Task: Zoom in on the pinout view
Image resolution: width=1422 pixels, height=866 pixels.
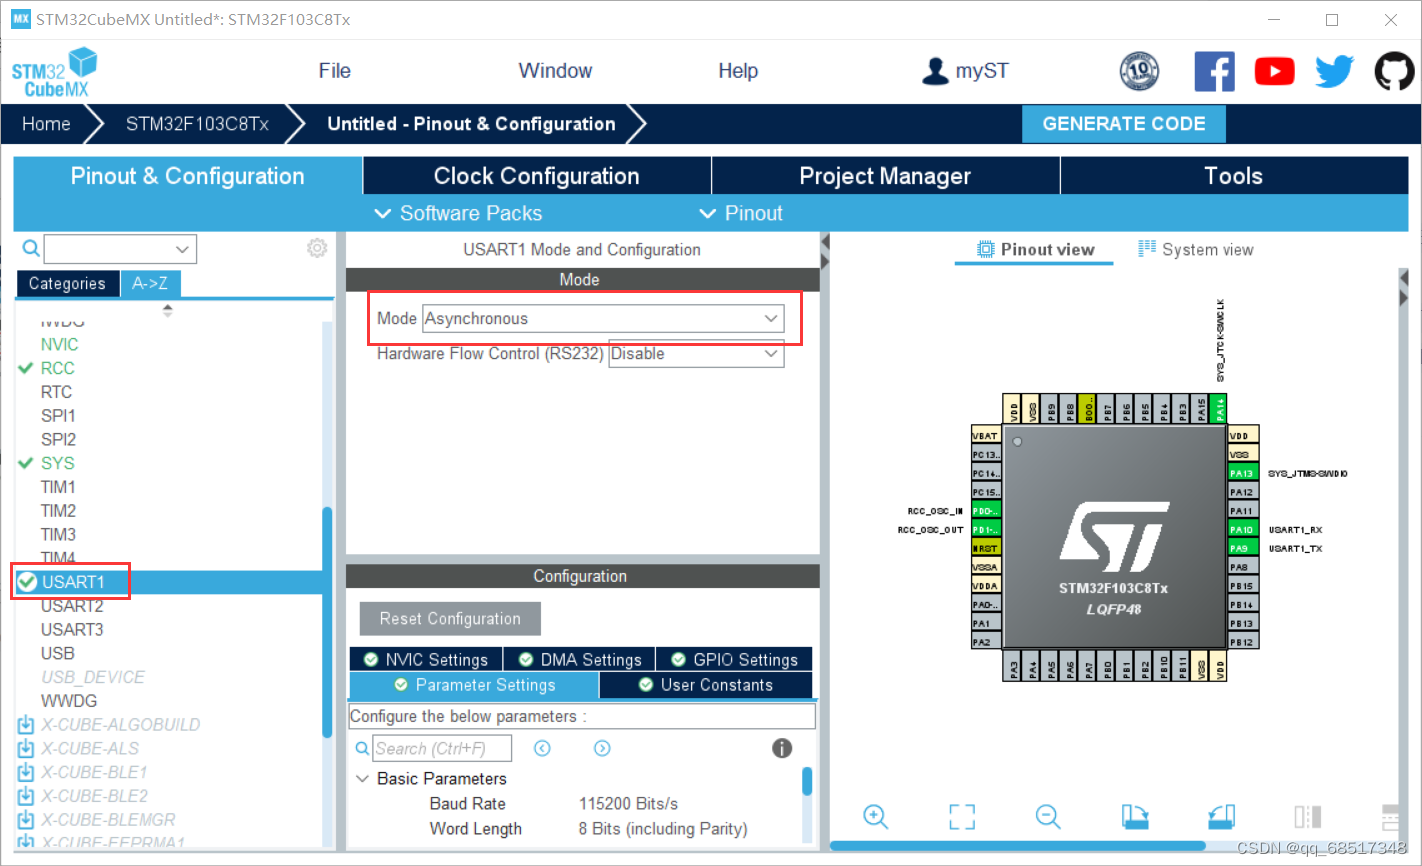Action: coord(875,816)
